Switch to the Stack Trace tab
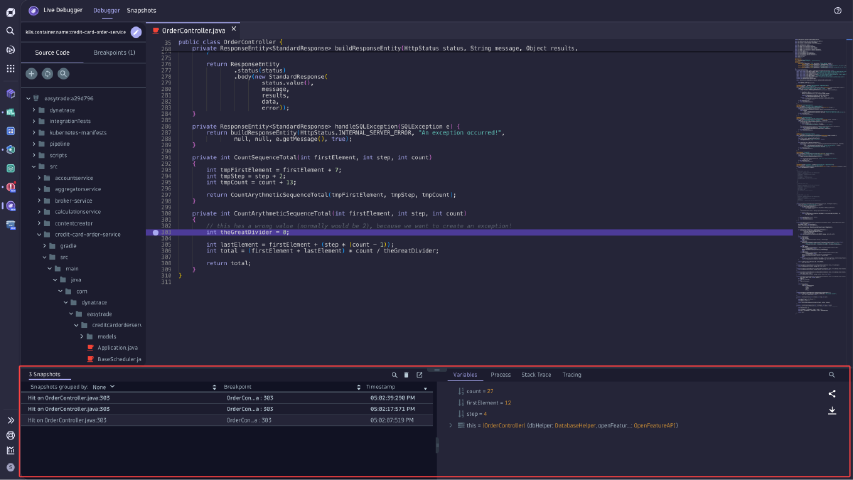 pos(536,374)
